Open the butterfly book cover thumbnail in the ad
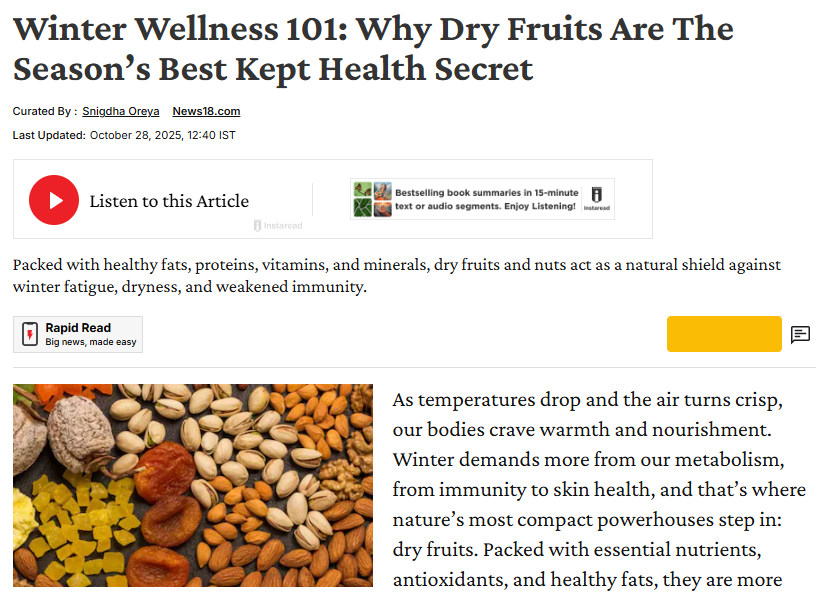This screenshot has width=832, height=595. tap(362, 188)
